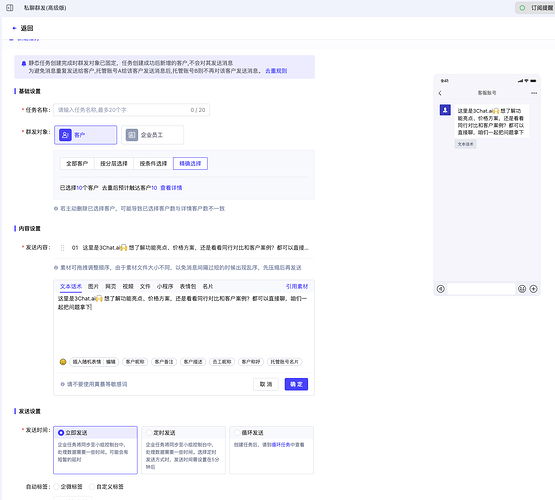Click the 返回 back arrow
The width and height of the screenshot is (555, 500).
[x=14, y=28]
